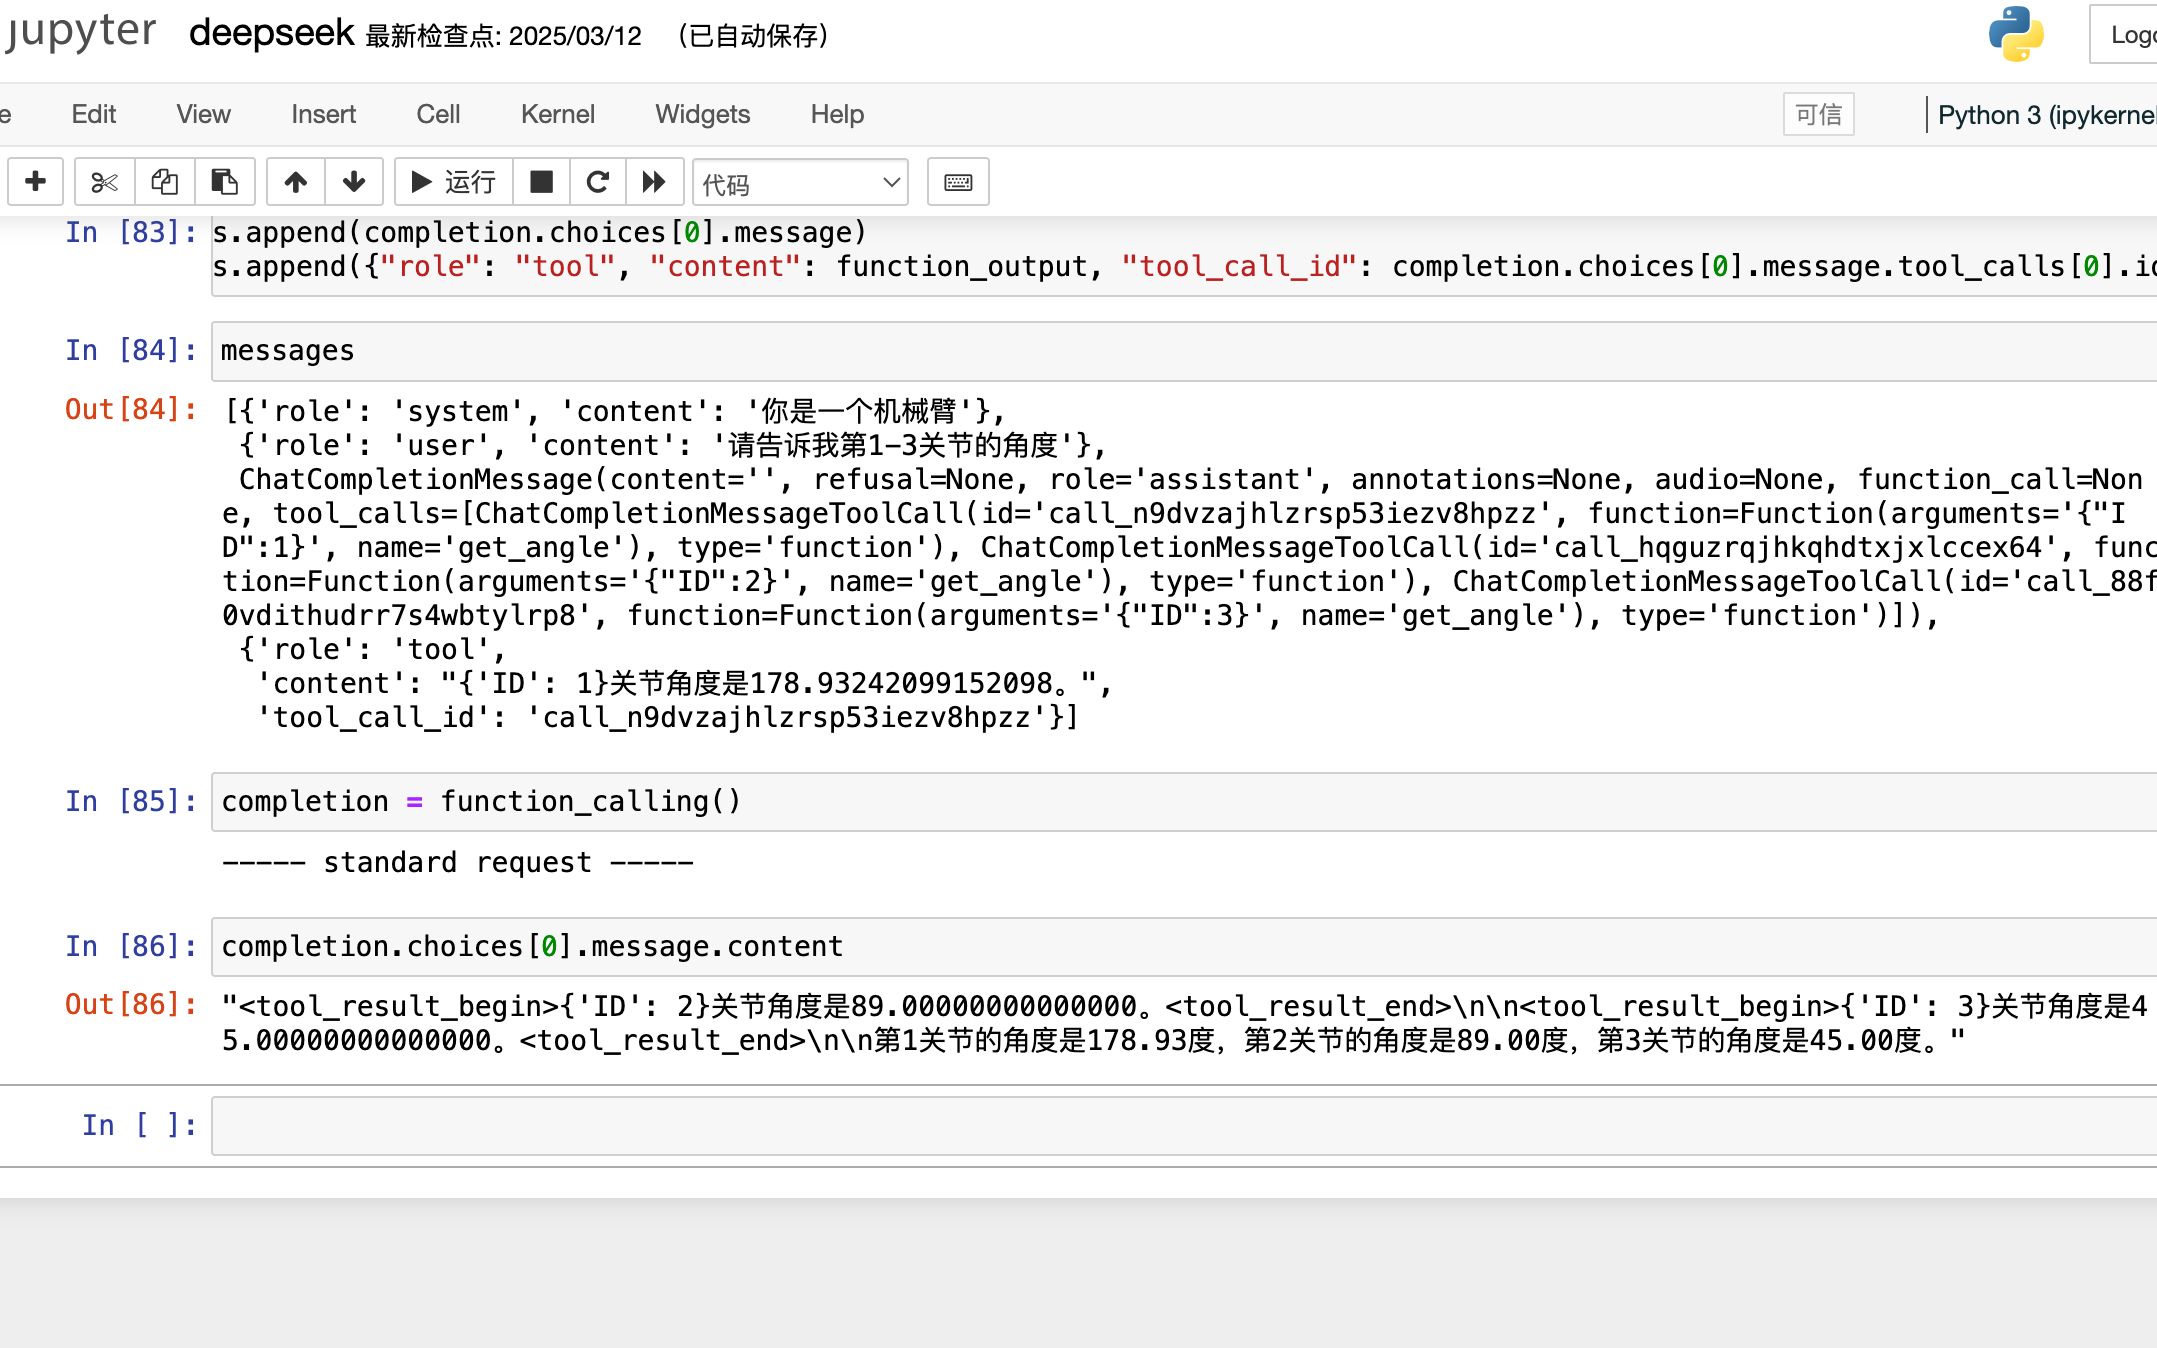Paste cells below icon
Screen dimensions: 2157x1348
pos(224,182)
